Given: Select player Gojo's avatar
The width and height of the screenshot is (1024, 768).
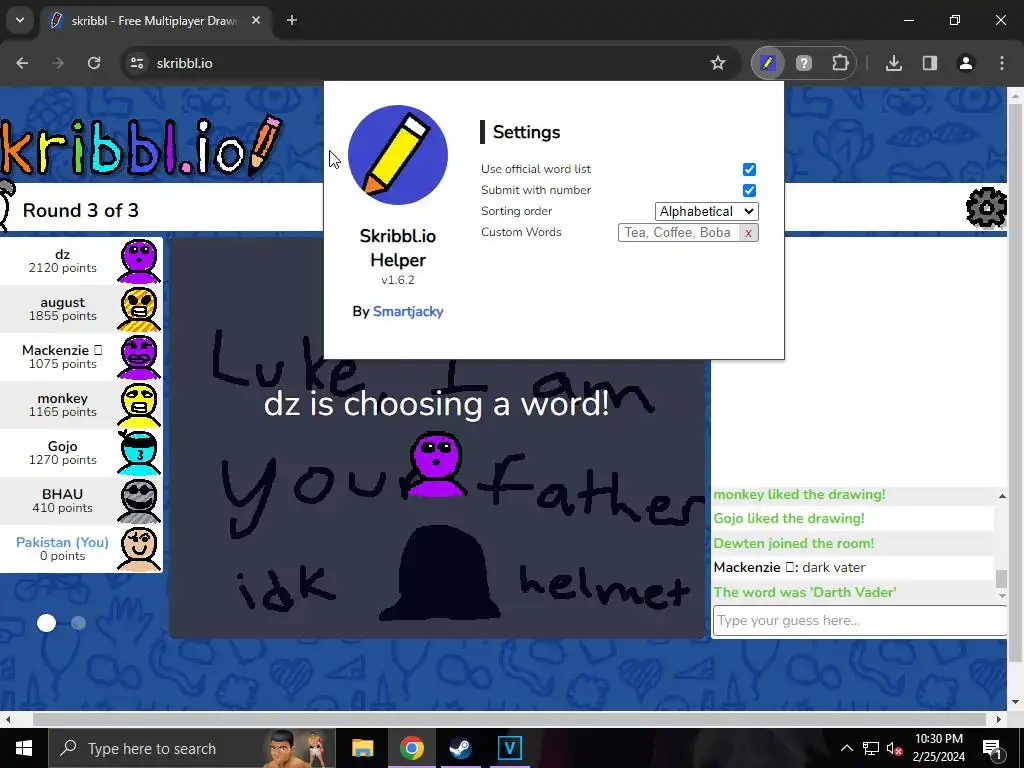Looking at the screenshot, I should [x=139, y=453].
